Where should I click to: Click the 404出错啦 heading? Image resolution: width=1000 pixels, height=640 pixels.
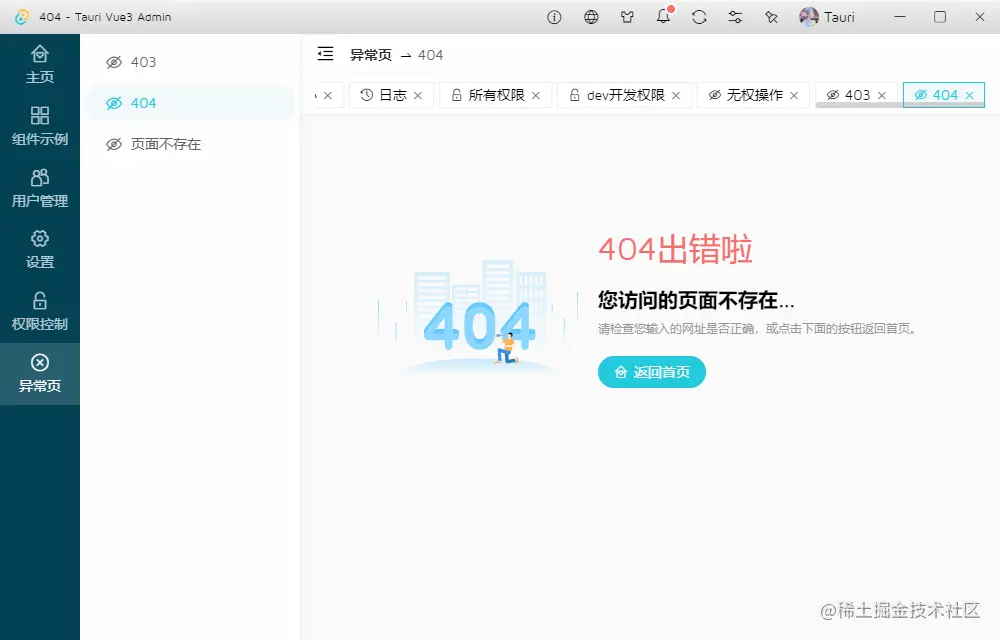pos(675,249)
